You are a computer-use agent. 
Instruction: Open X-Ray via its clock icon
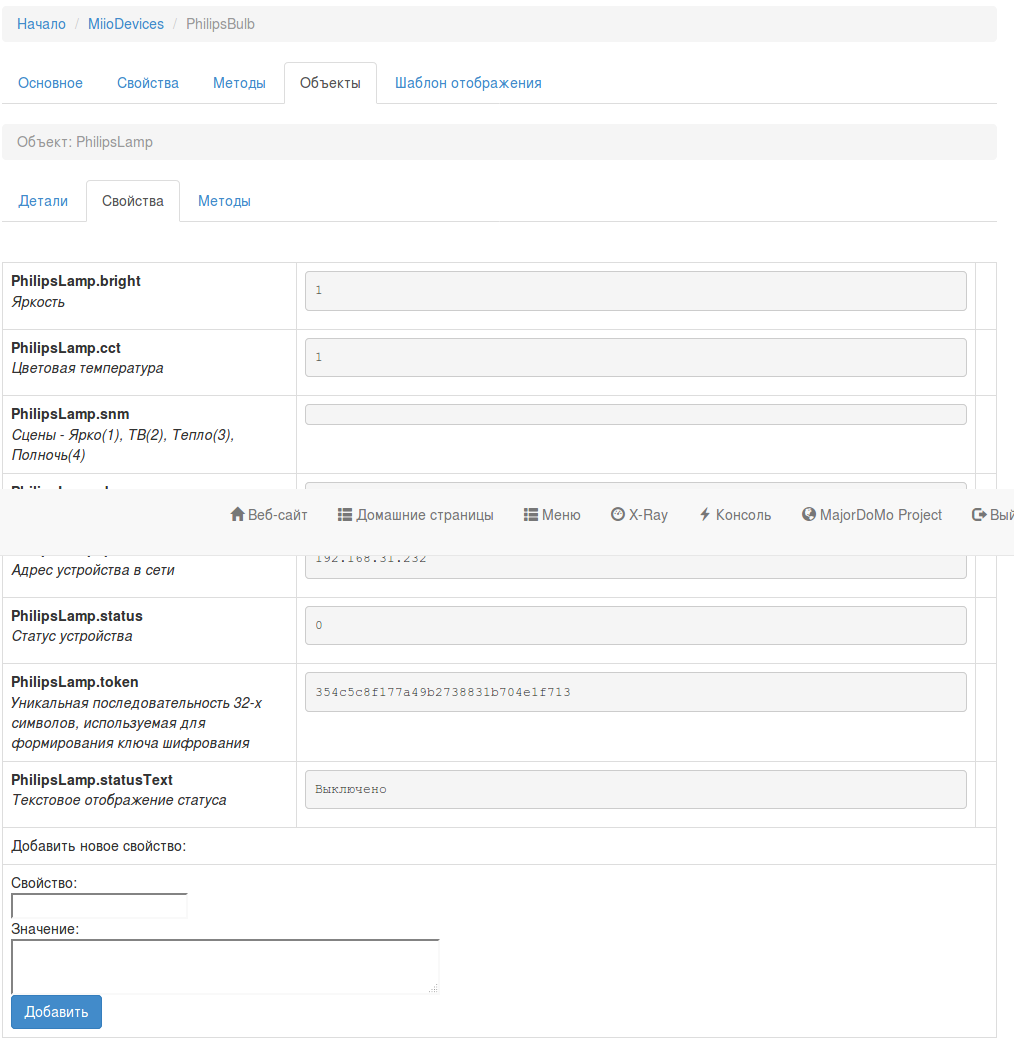[618, 515]
